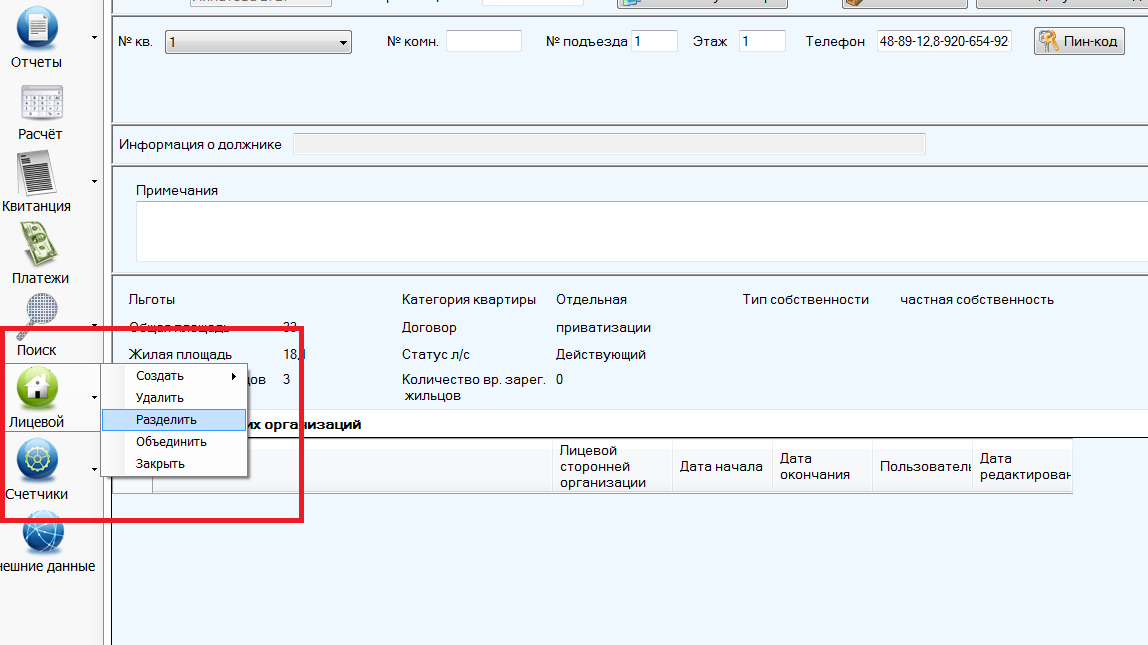Click the Внешние данные globe icon

[x=43, y=533]
